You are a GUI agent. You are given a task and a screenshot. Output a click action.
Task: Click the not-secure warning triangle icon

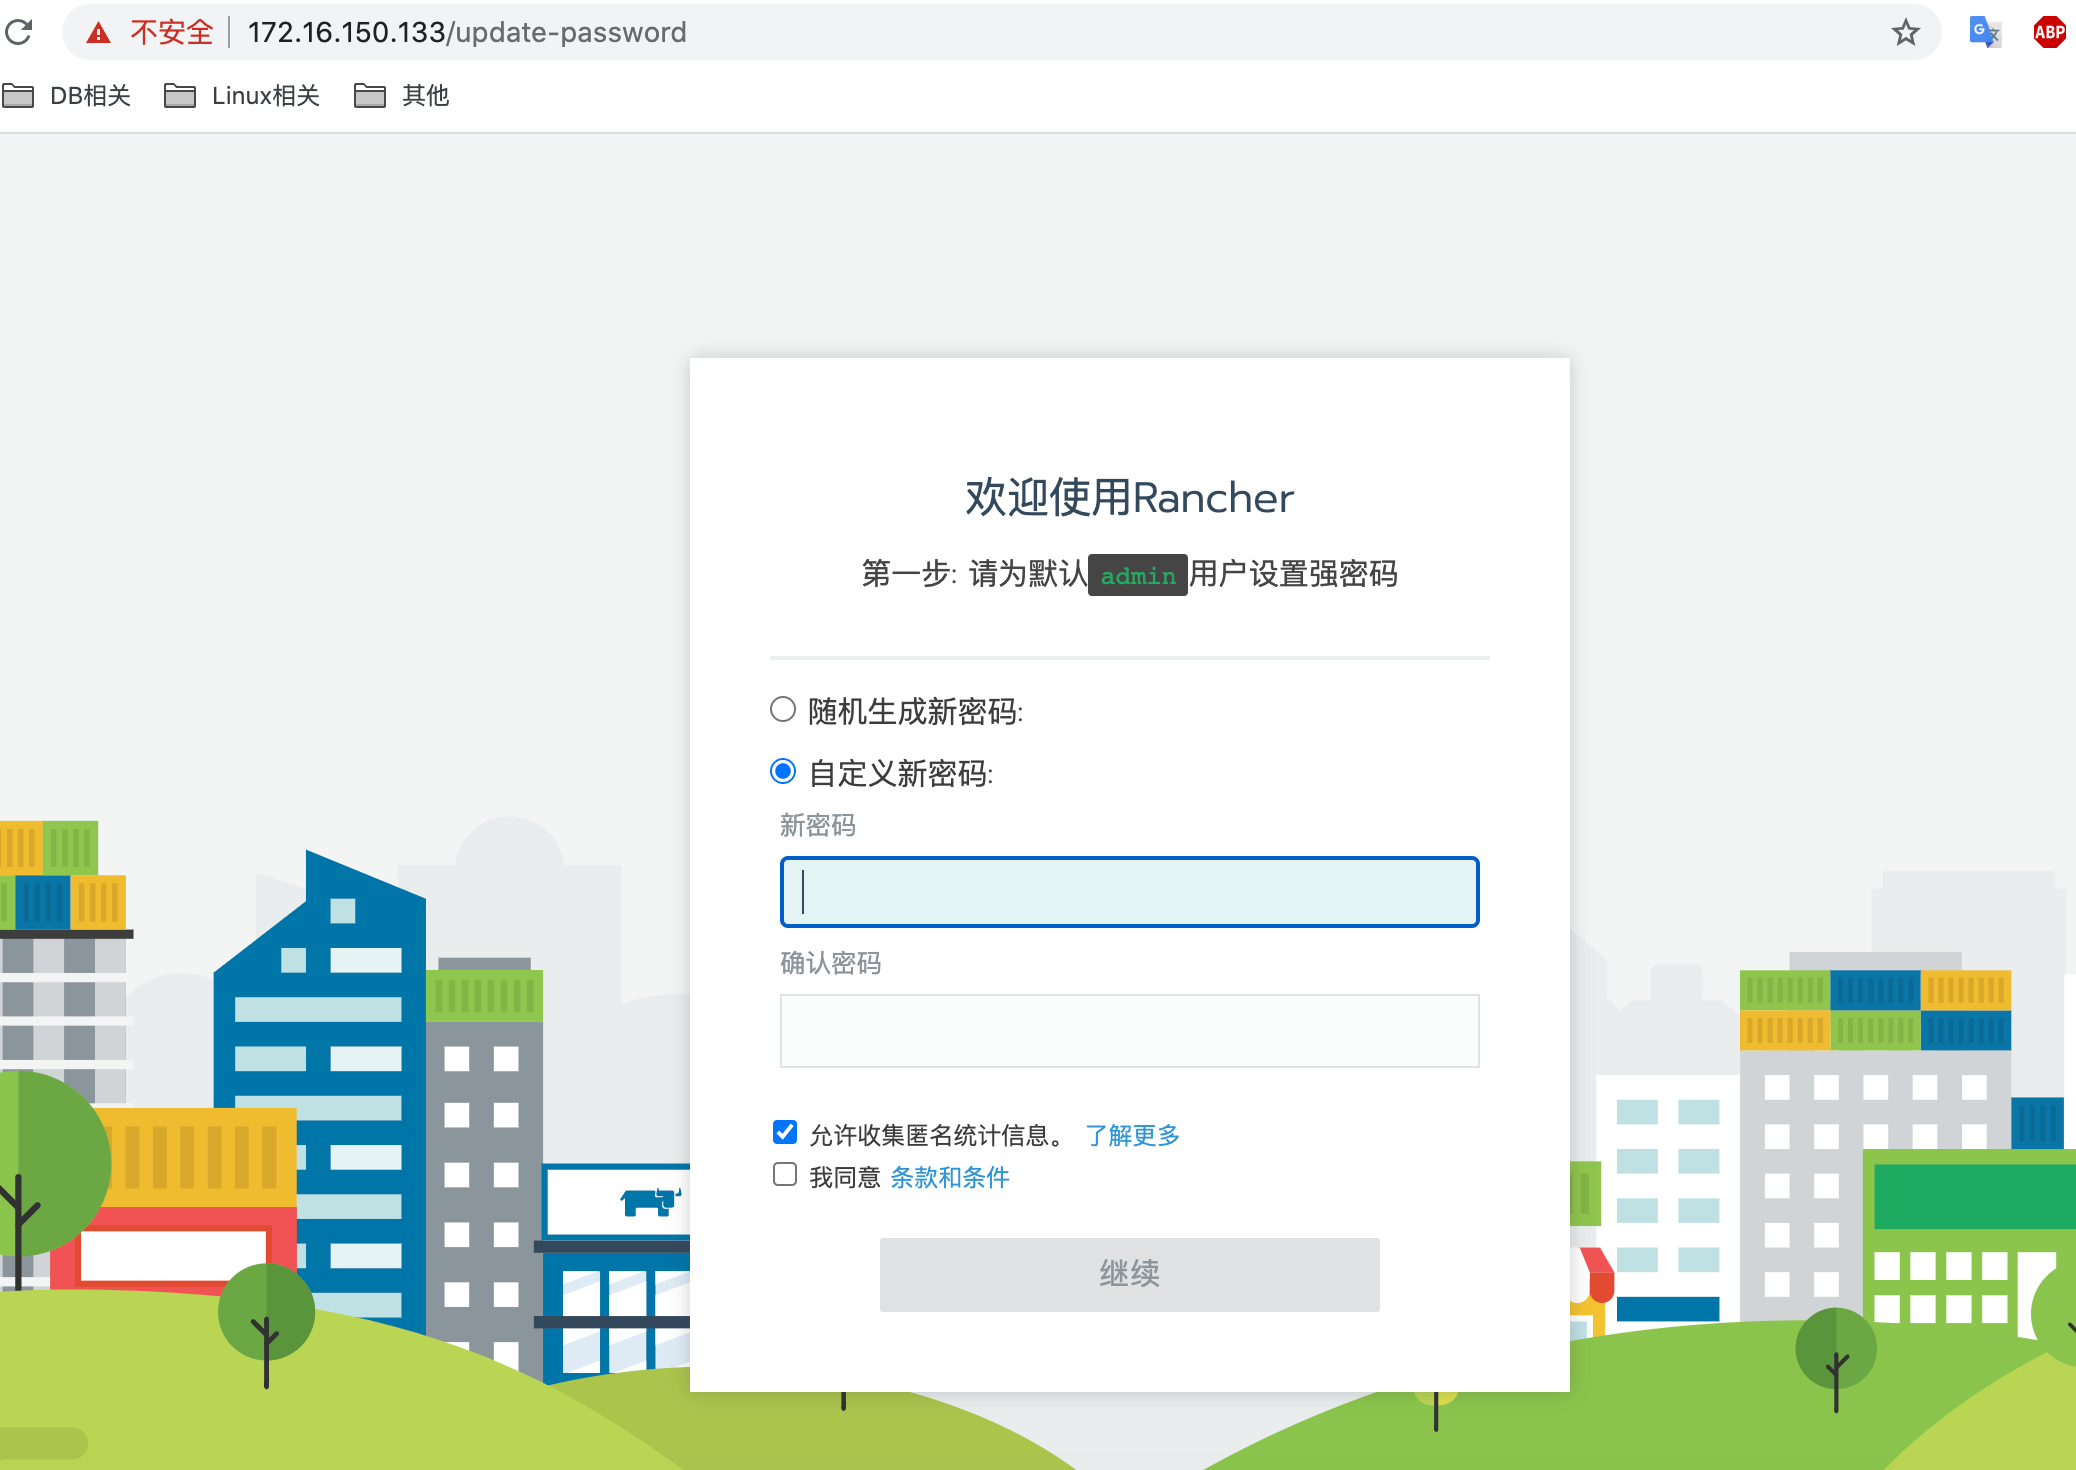pyautogui.click(x=98, y=33)
